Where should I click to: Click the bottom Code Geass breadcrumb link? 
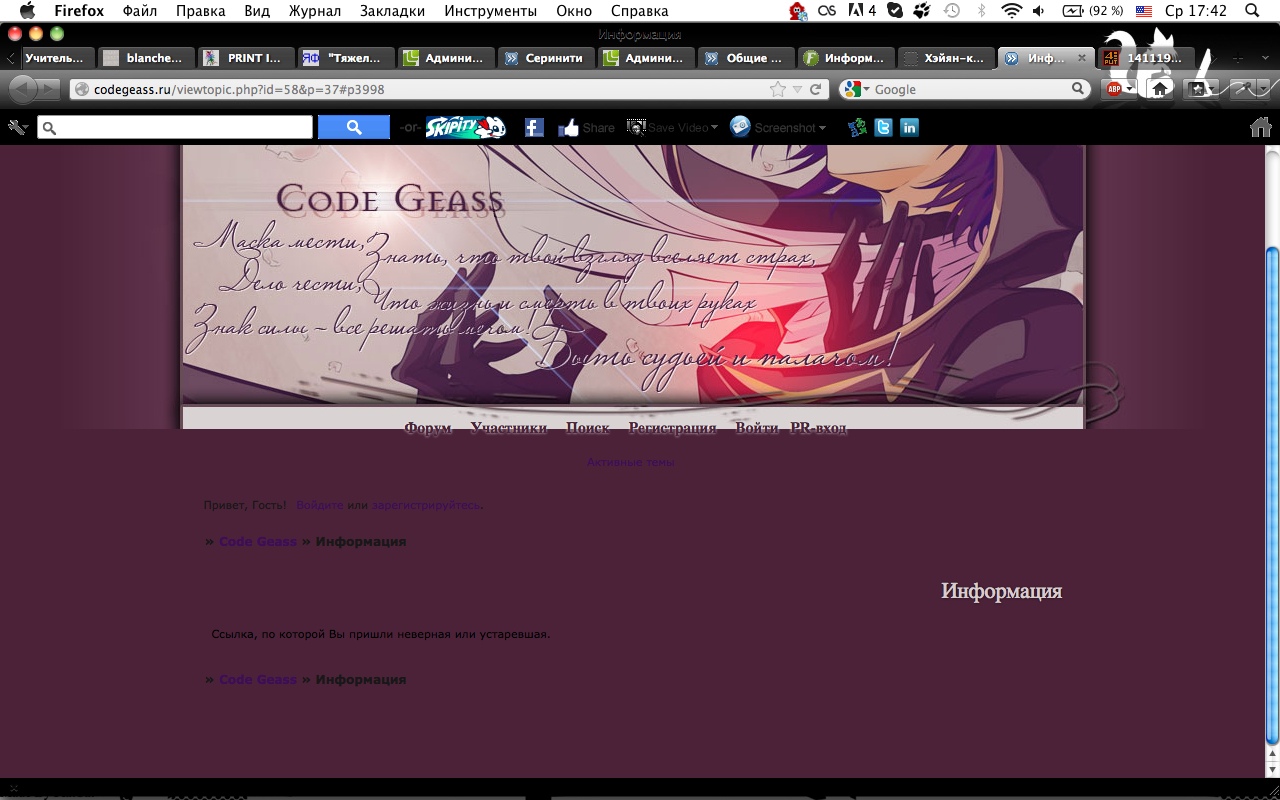[x=258, y=680]
